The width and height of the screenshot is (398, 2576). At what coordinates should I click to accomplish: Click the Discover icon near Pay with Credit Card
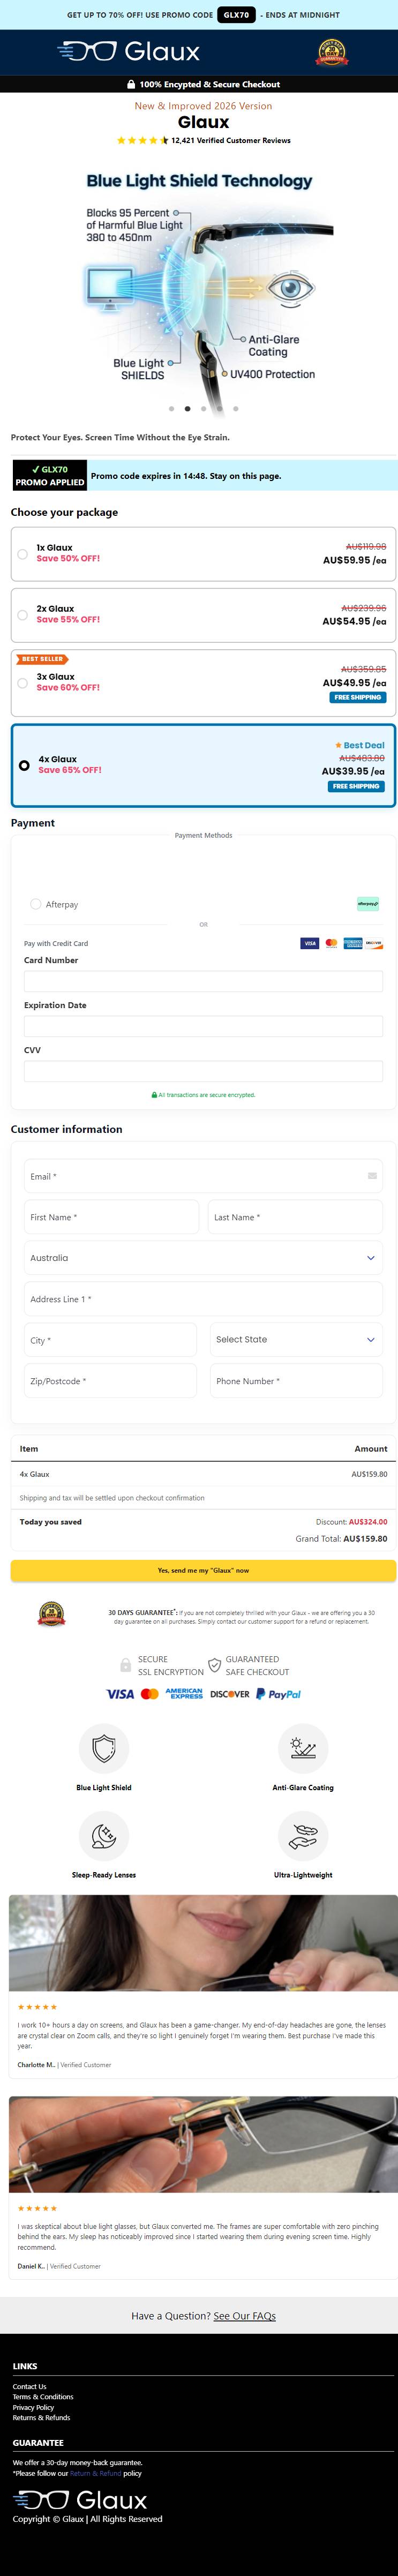374,943
